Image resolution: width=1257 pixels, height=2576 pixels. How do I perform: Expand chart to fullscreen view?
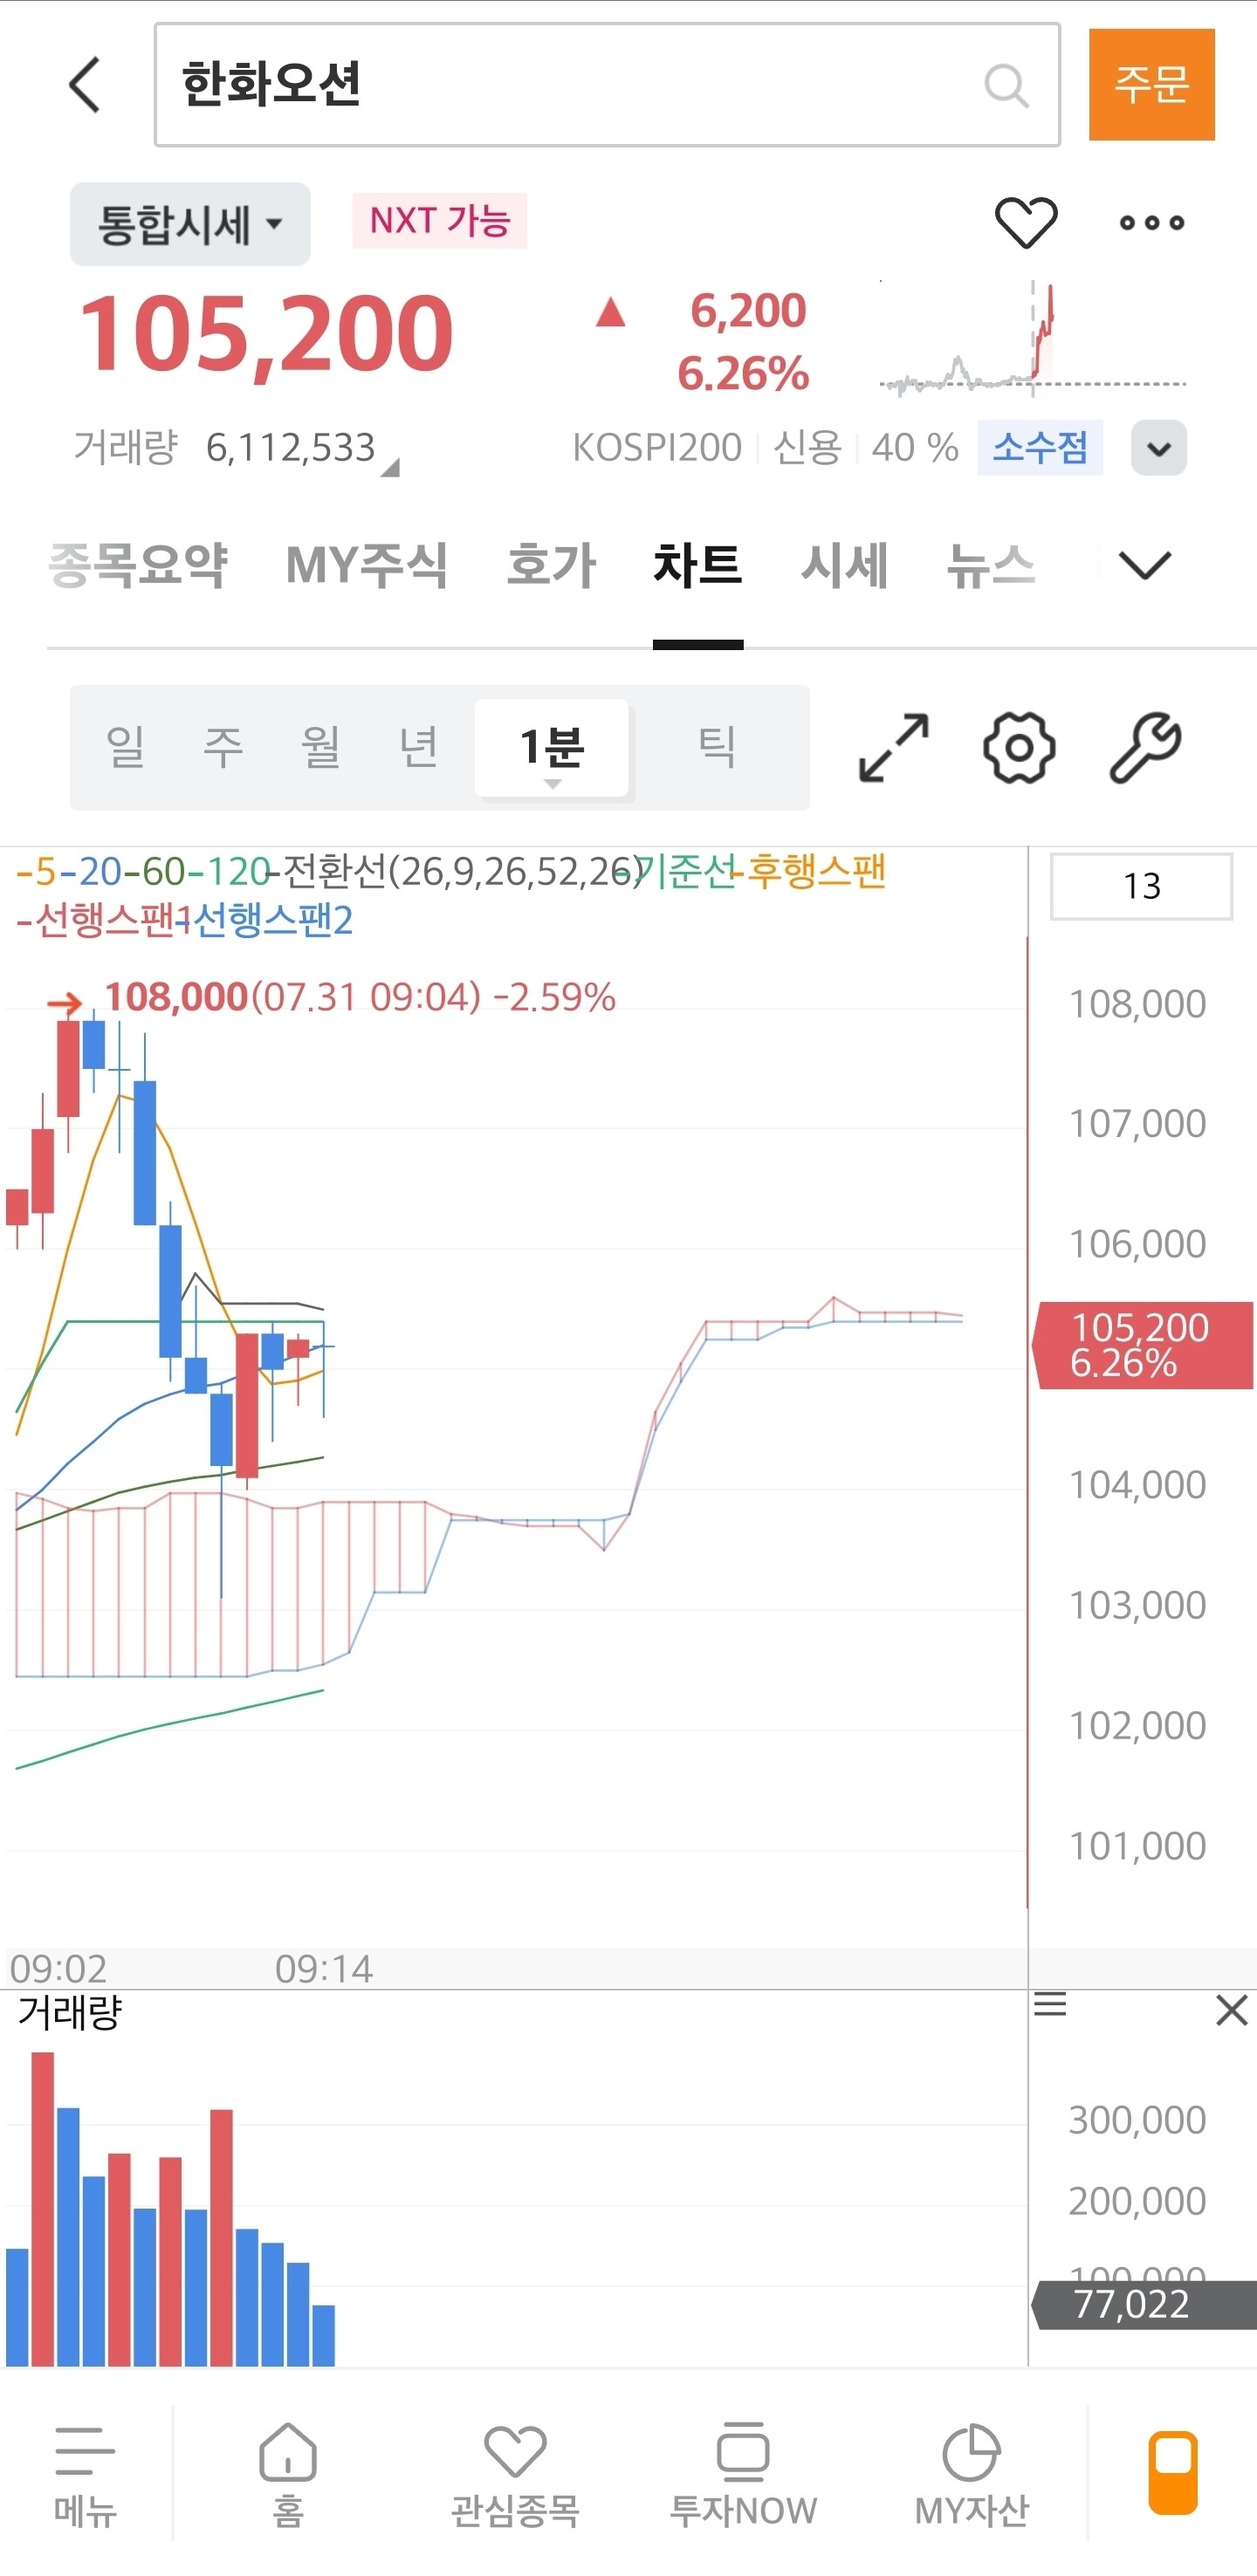pos(893,747)
